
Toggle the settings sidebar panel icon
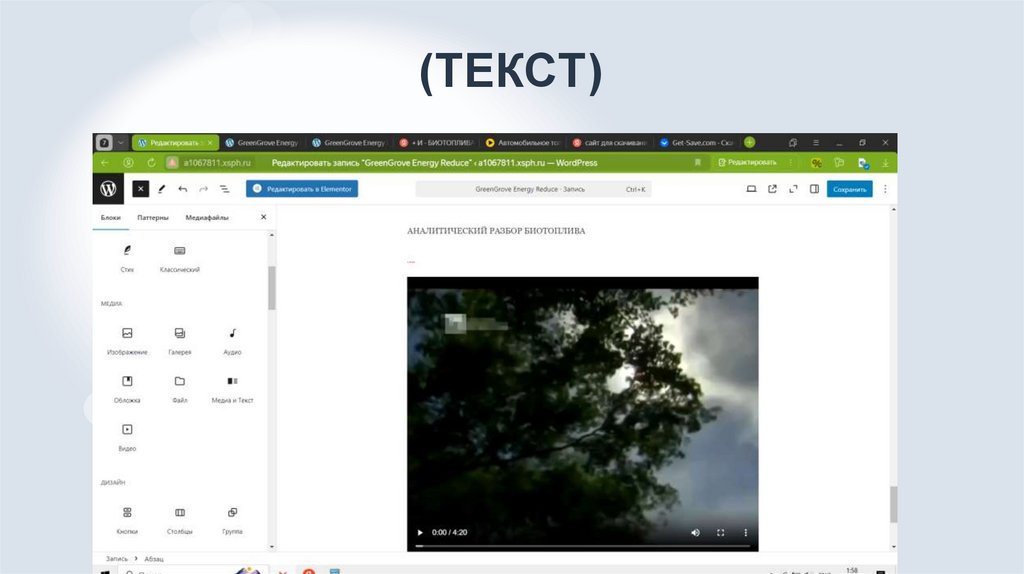click(814, 189)
